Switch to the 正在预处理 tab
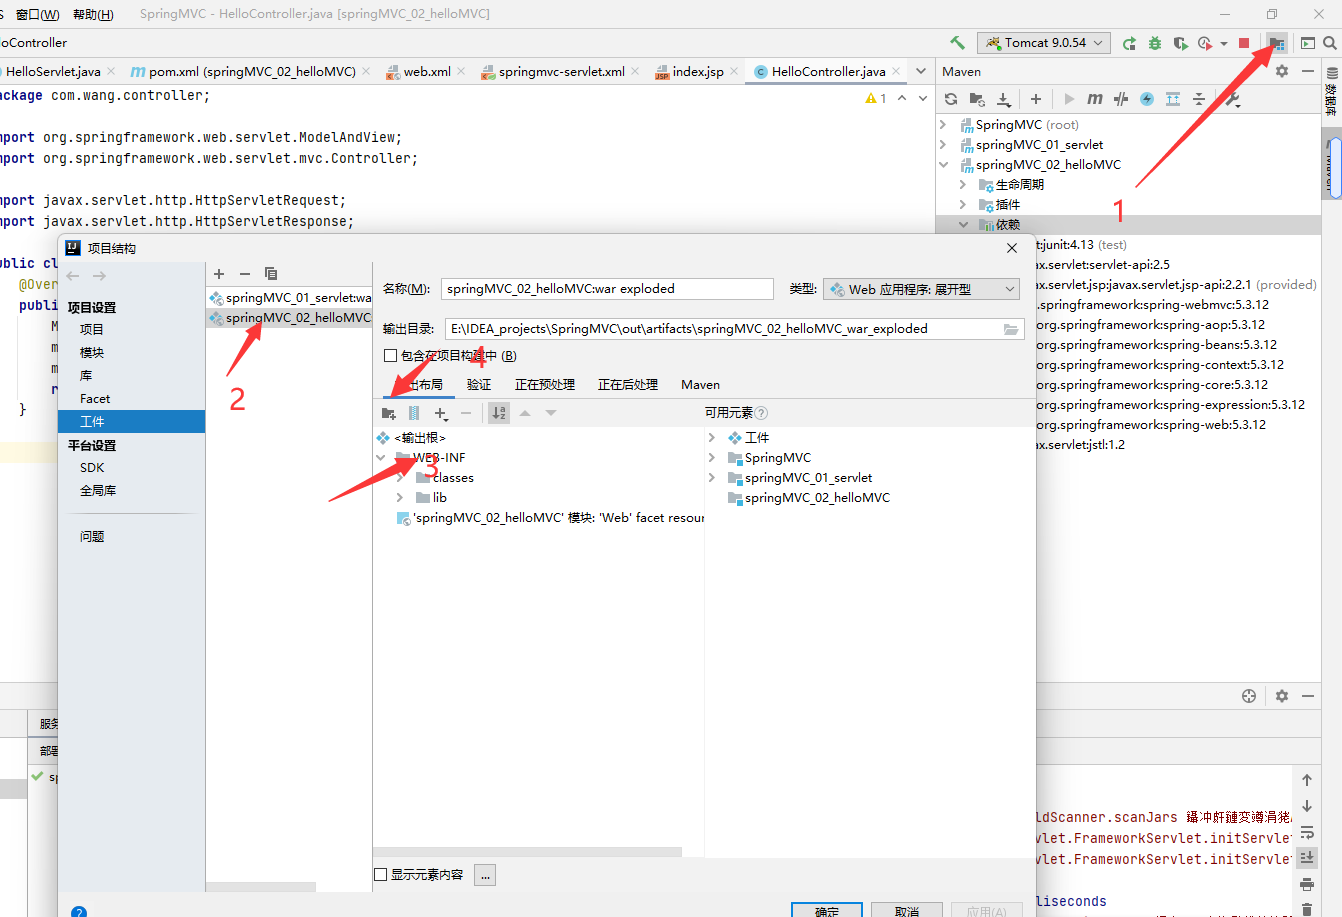This screenshot has height=917, width=1342. pyautogui.click(x=545, y=385)
